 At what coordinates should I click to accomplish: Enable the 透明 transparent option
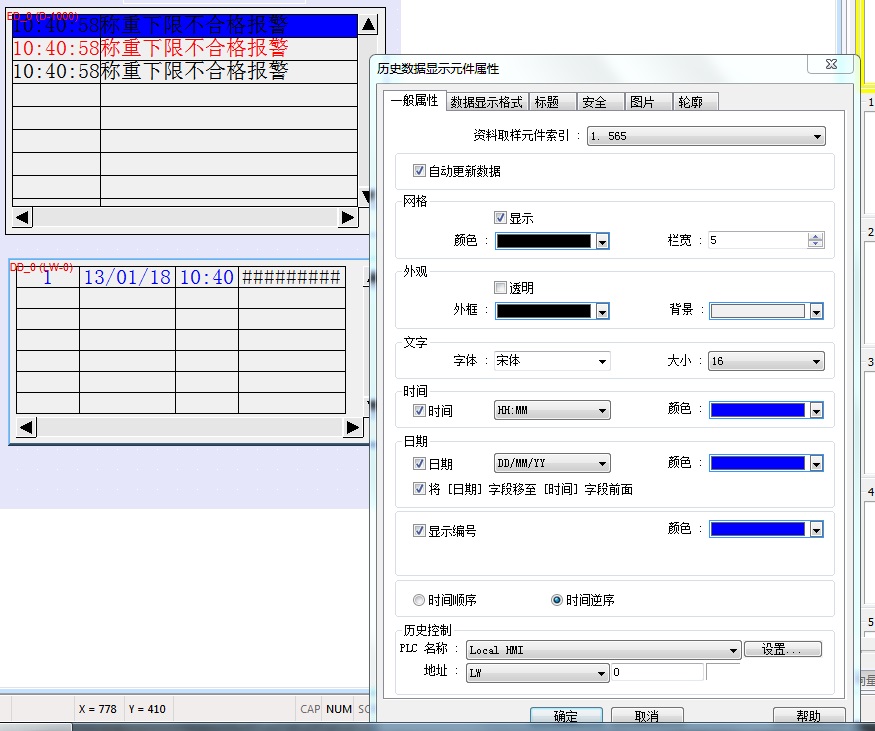click(x=500, y=288)
